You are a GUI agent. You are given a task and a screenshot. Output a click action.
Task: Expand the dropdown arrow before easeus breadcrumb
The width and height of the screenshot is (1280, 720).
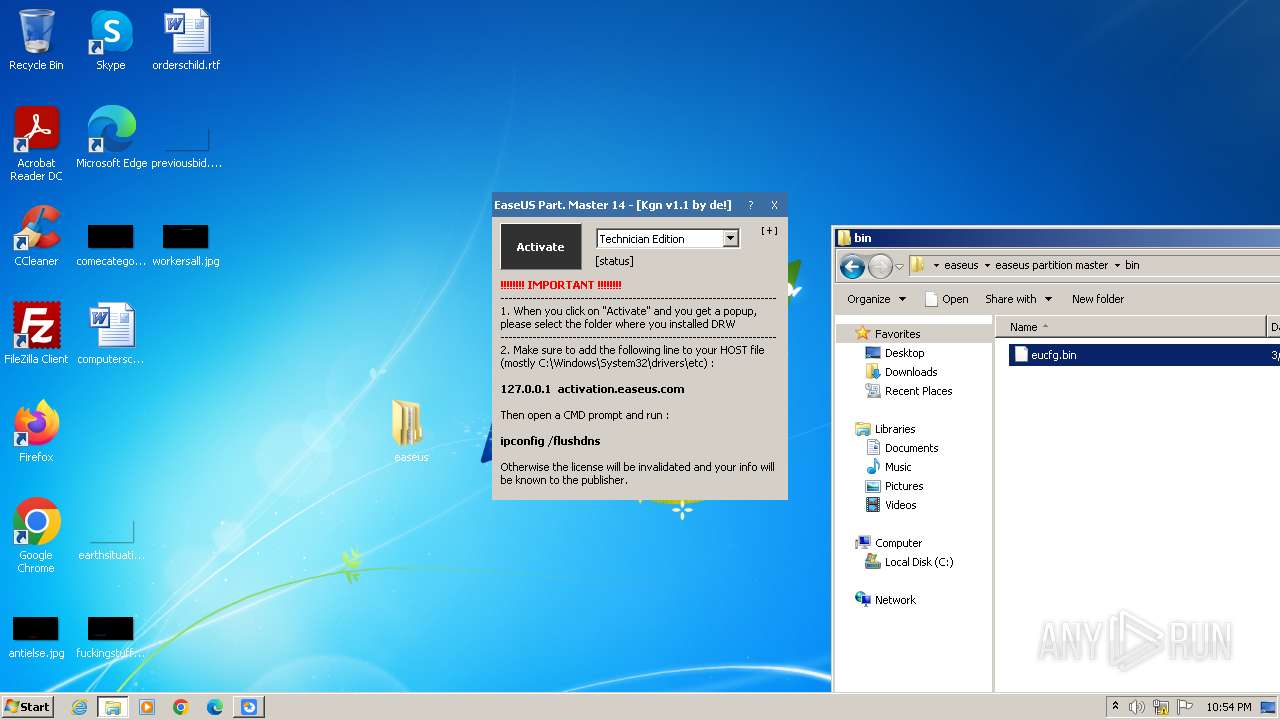click(x=936, y=266)
